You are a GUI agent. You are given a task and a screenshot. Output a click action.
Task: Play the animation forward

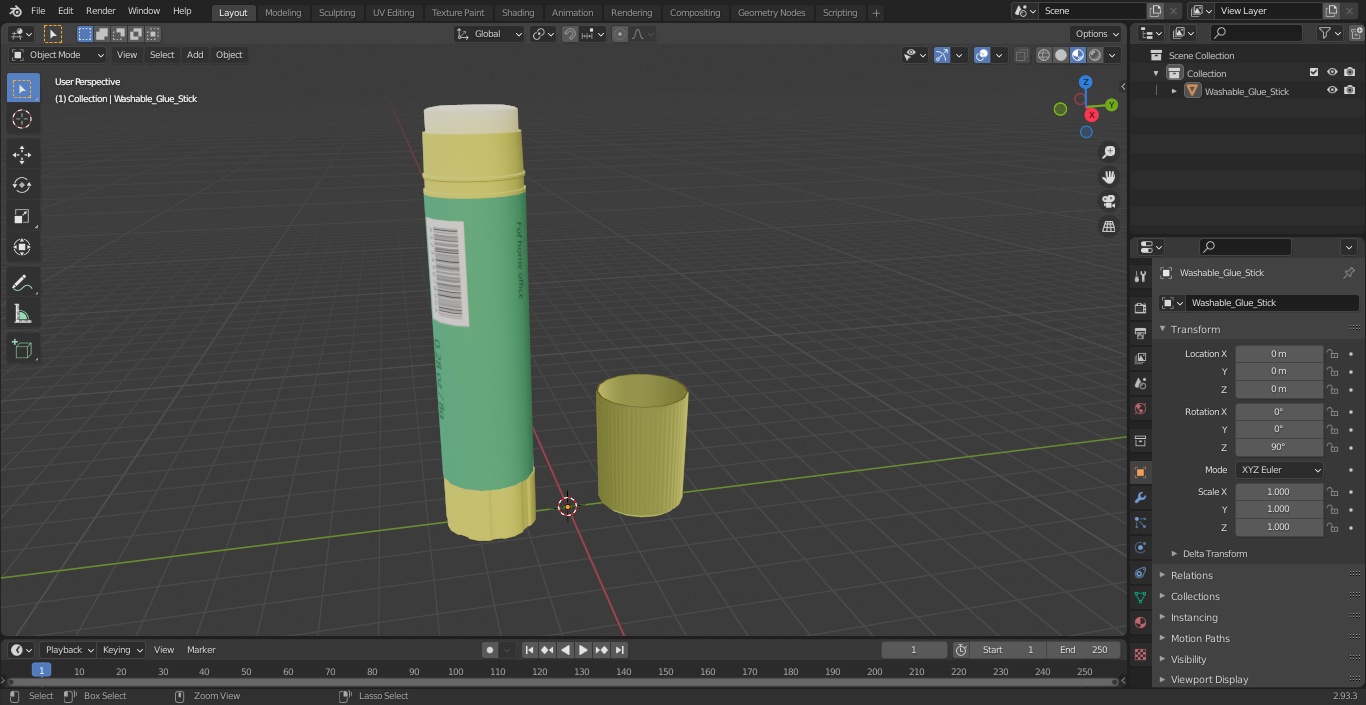click(x=583, y=650)
